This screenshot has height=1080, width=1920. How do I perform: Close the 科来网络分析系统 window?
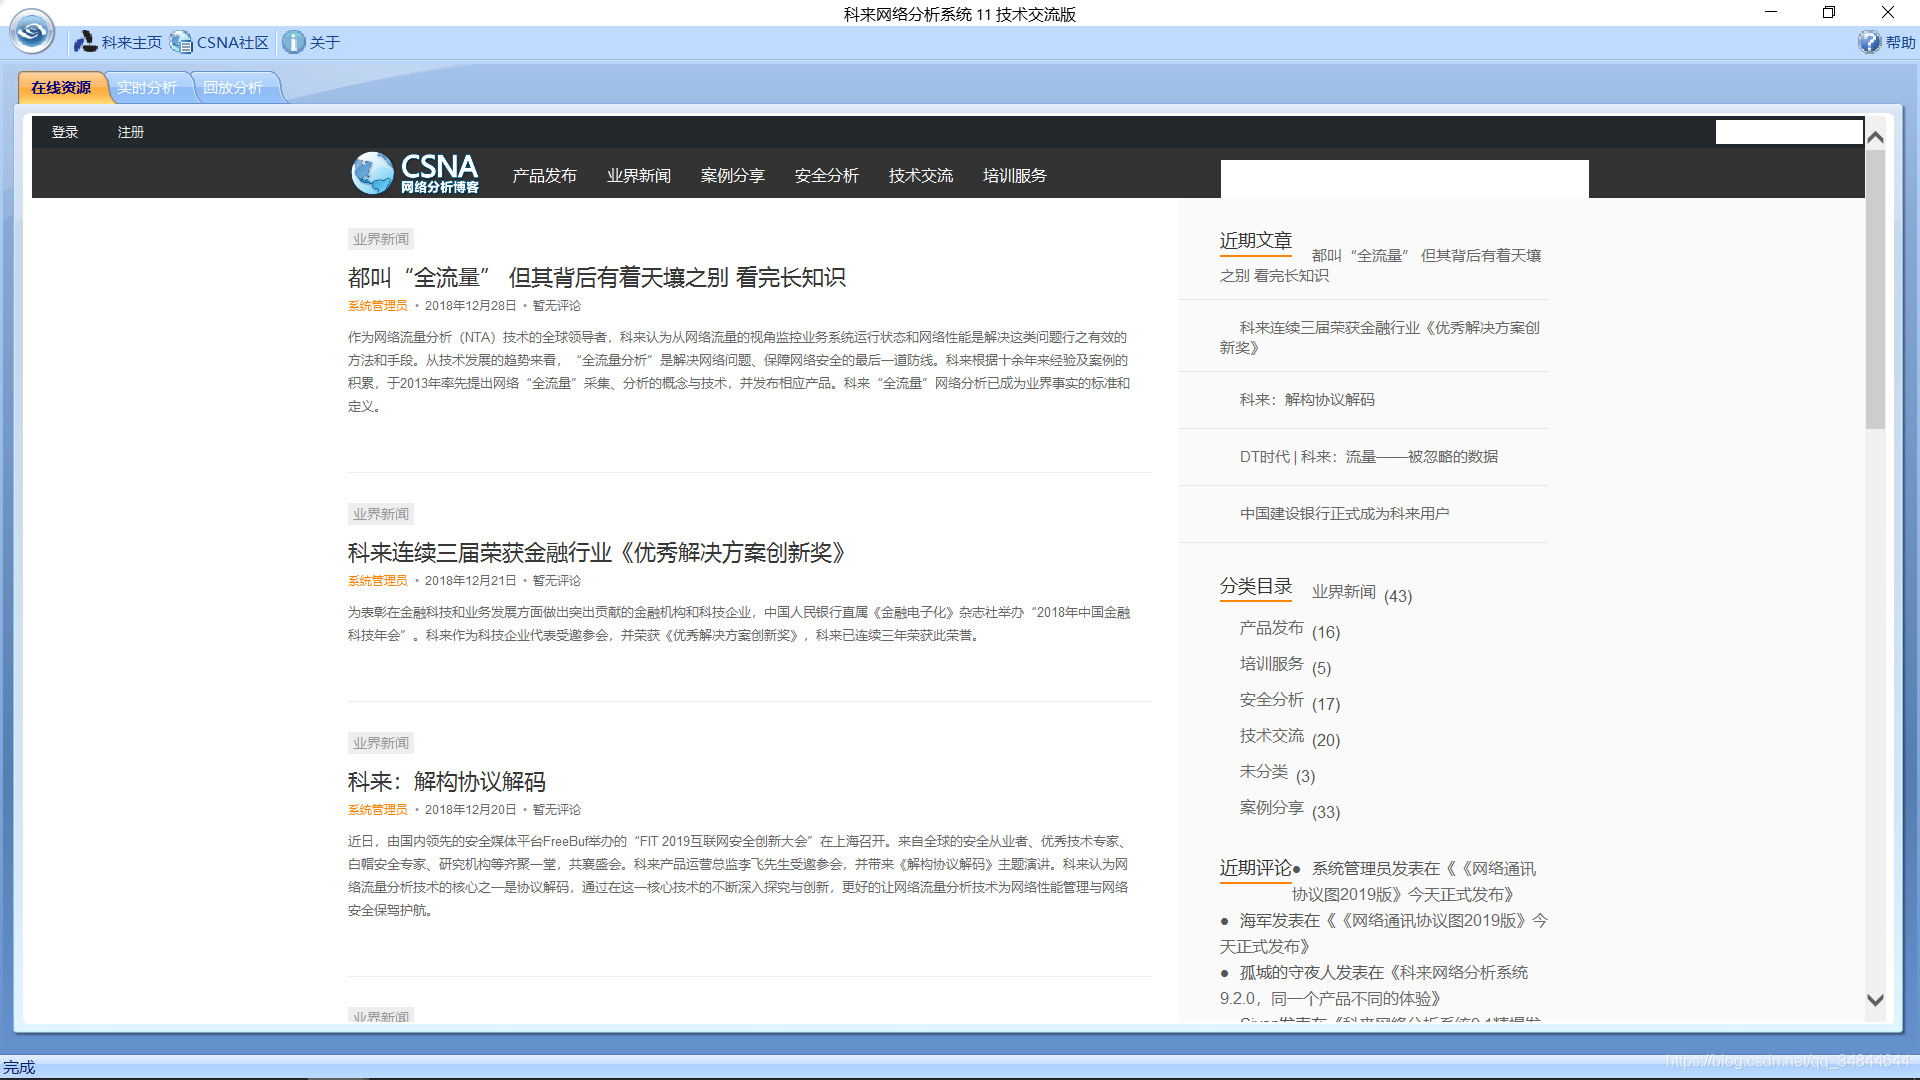tap(1888, 12)
